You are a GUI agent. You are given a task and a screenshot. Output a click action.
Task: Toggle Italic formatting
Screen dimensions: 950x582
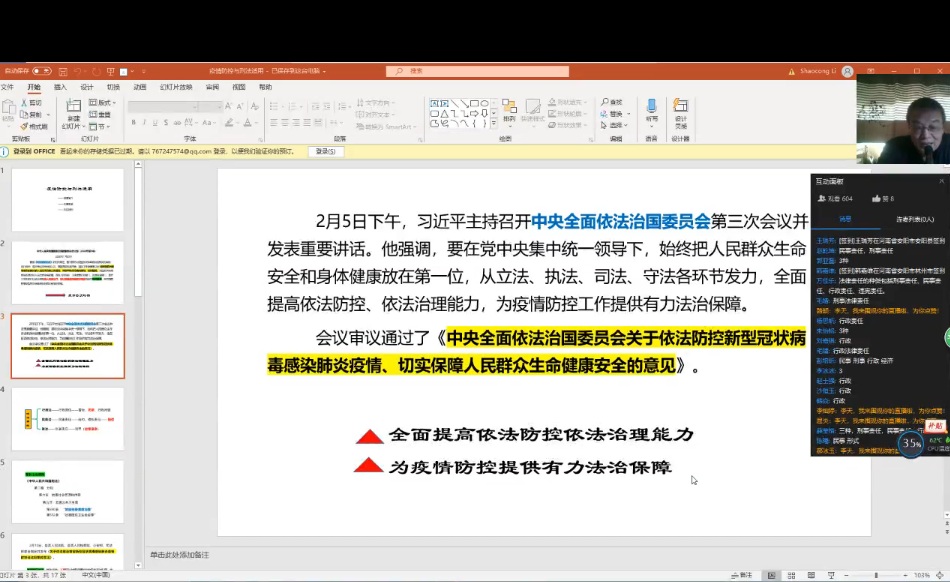[x=144, y=123]
